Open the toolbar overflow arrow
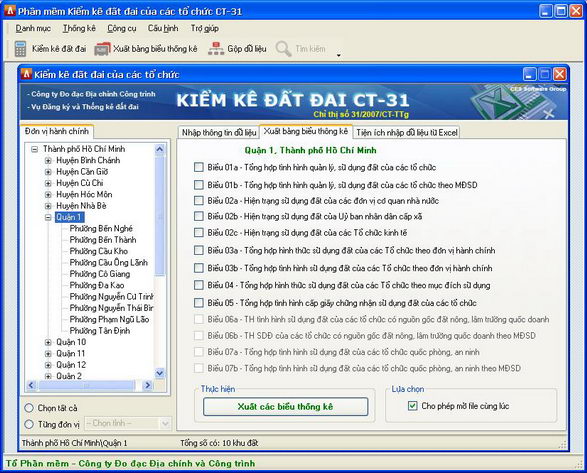Image resolution: width=587 pixels, height=473 pixels. [338, 55]
